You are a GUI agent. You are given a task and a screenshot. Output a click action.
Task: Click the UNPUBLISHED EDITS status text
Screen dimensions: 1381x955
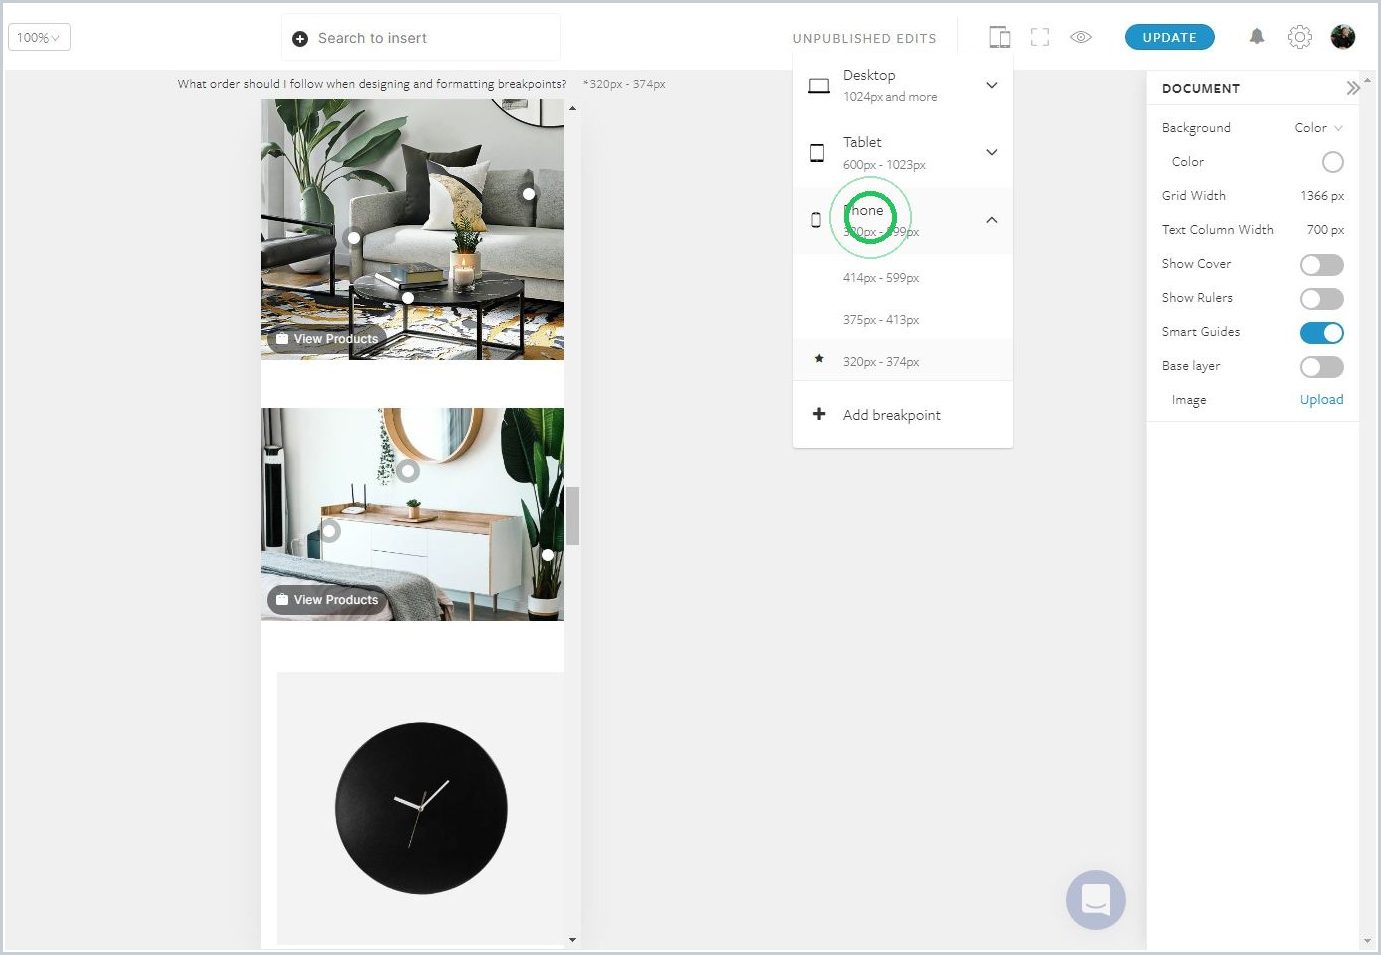(x=865, y=39)
